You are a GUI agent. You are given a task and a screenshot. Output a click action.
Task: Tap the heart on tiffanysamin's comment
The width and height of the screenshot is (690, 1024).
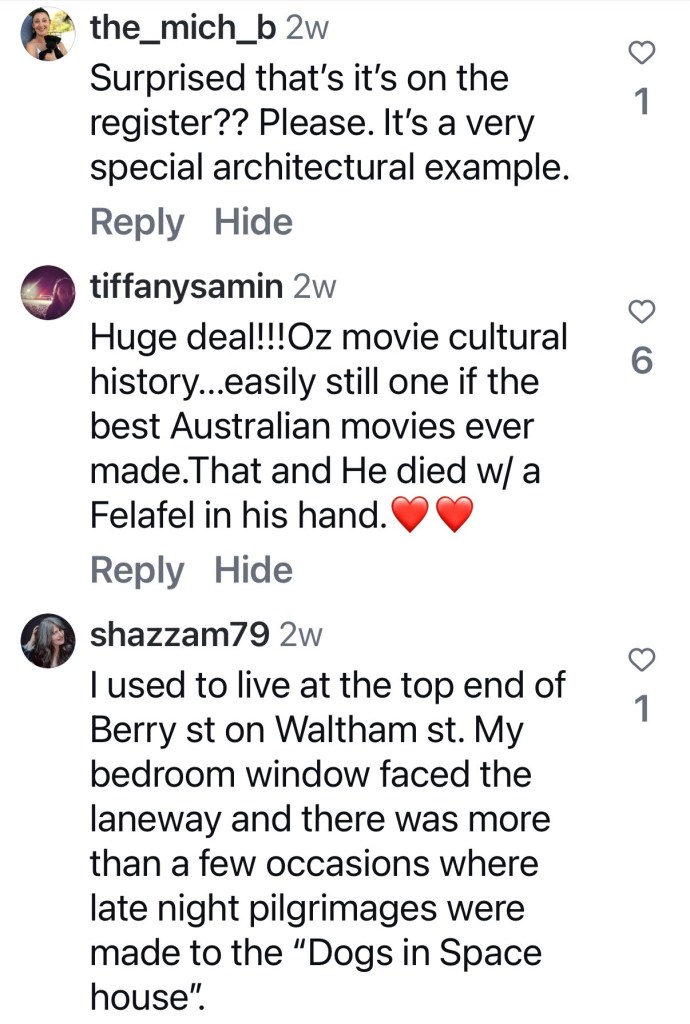642,311
